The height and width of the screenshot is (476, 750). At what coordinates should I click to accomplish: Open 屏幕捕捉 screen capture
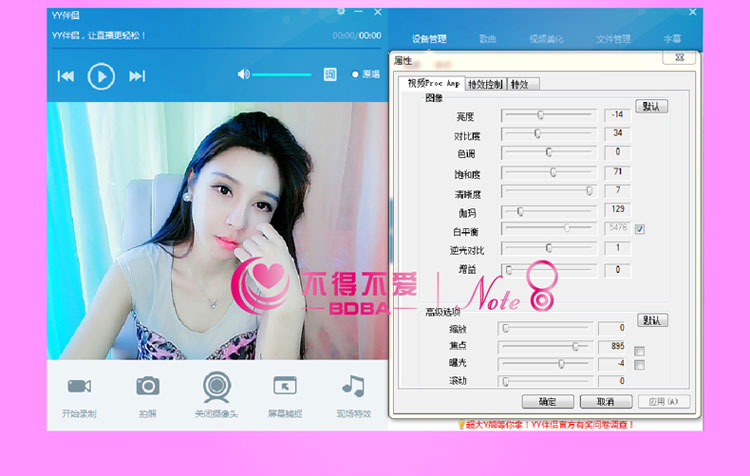coord(285,386)
